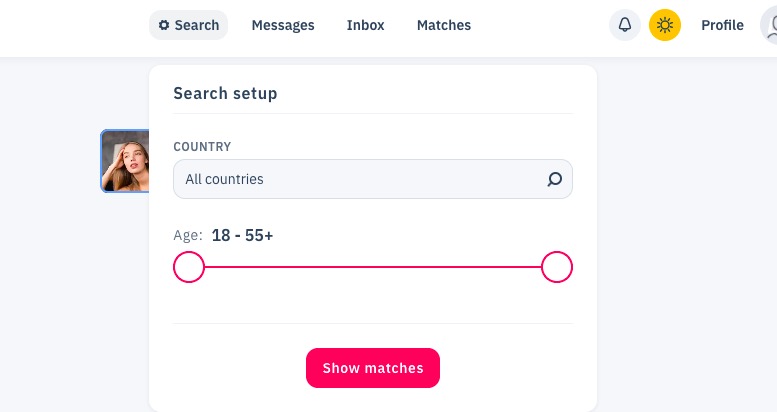This screenshot has height=412, width=777.
Task: Select the maximum age slider handle
Action: (x=557, y=267)
